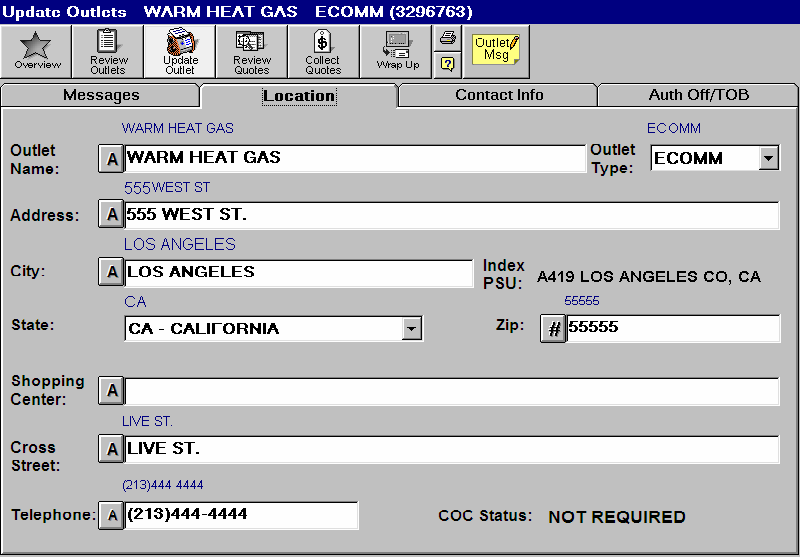Click the # button beside Zip
The width and height of the screenshot is (800, 557).
click(553, 329)
